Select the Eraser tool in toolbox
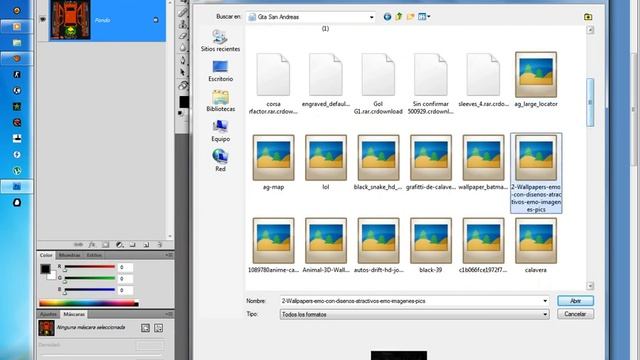The height and width of the screenshot is (360, 640). [183, 36]
